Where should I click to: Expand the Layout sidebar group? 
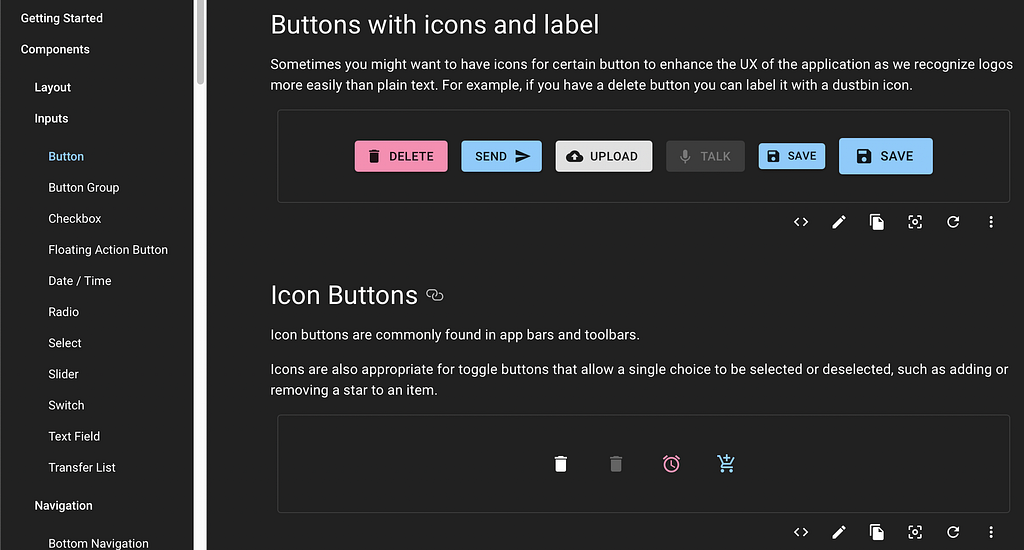point(53,87)
